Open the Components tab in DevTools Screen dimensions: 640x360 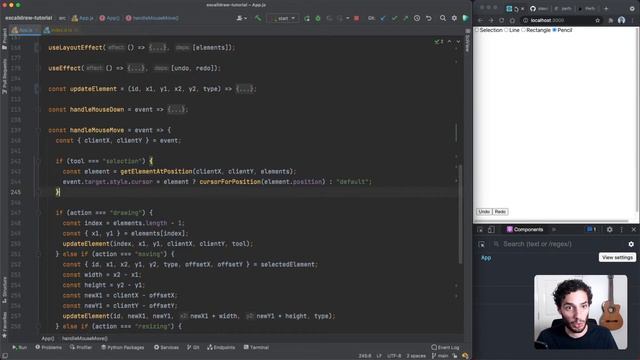(x=525, y=230)
